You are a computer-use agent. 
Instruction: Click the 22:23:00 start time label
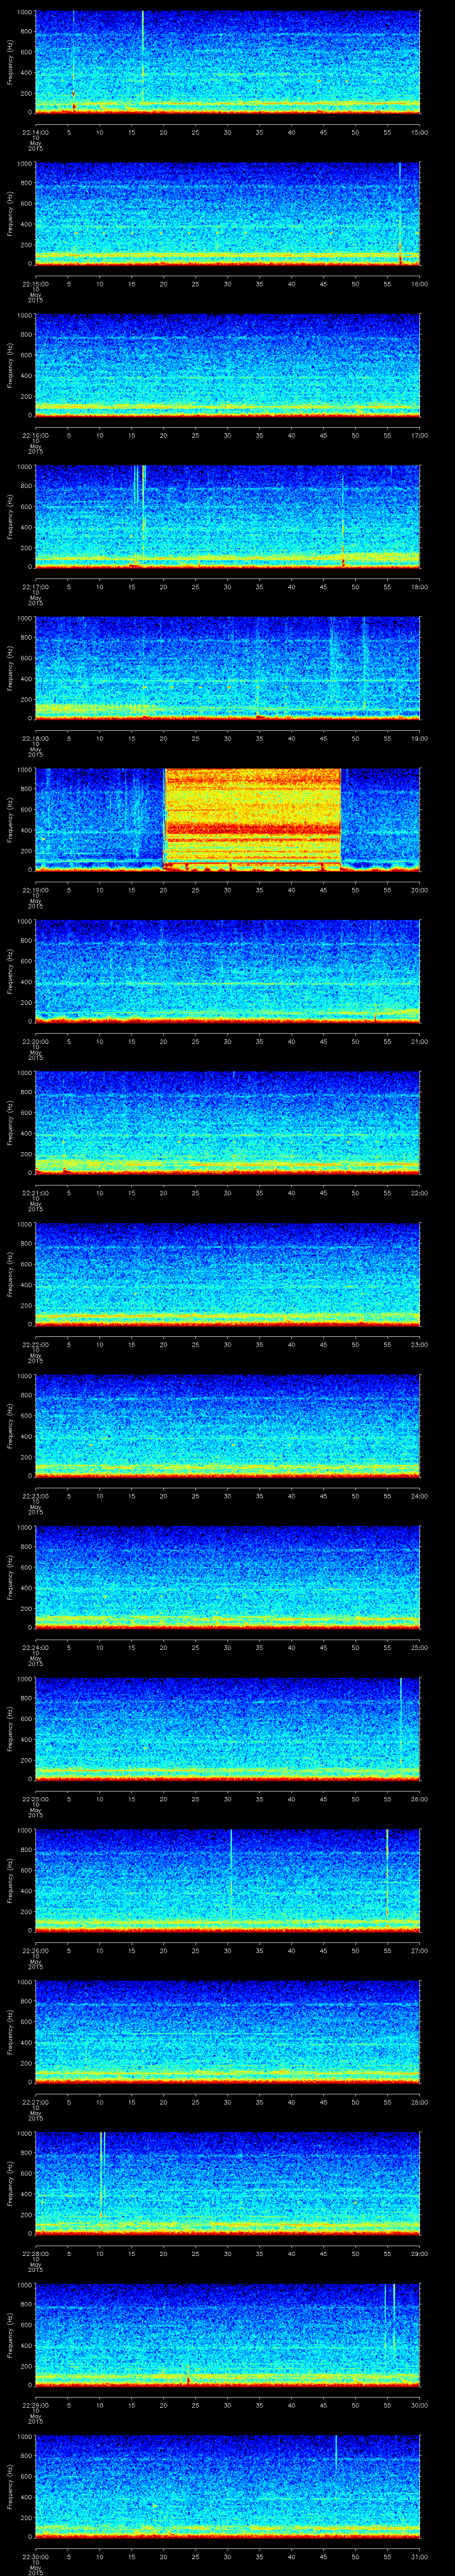35,1496
